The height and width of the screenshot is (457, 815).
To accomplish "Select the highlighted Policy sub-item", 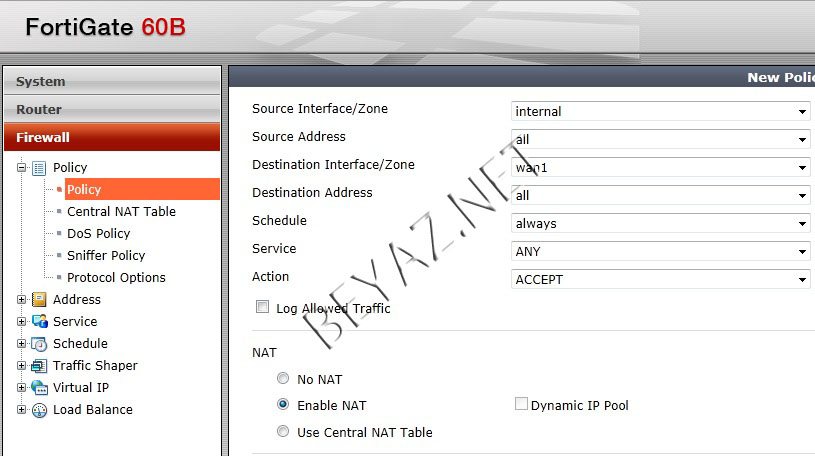I will pos(142,189).
